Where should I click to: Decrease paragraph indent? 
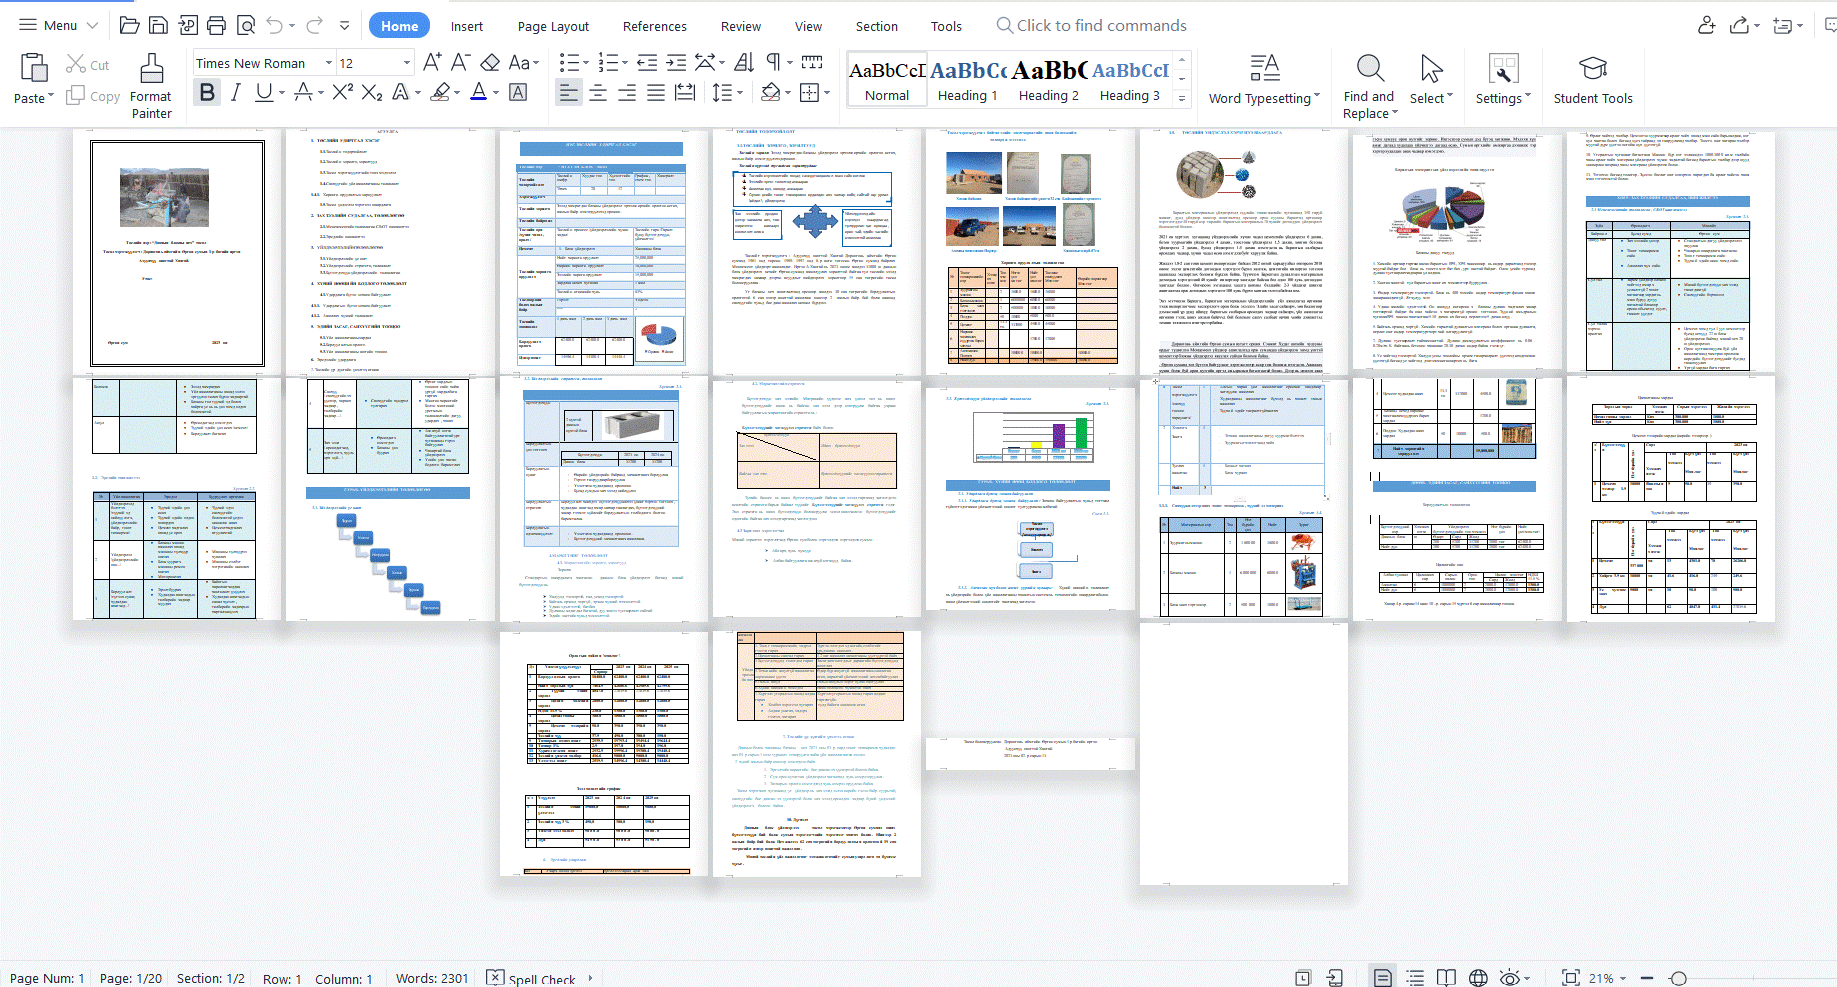click(x=647, y=62)
